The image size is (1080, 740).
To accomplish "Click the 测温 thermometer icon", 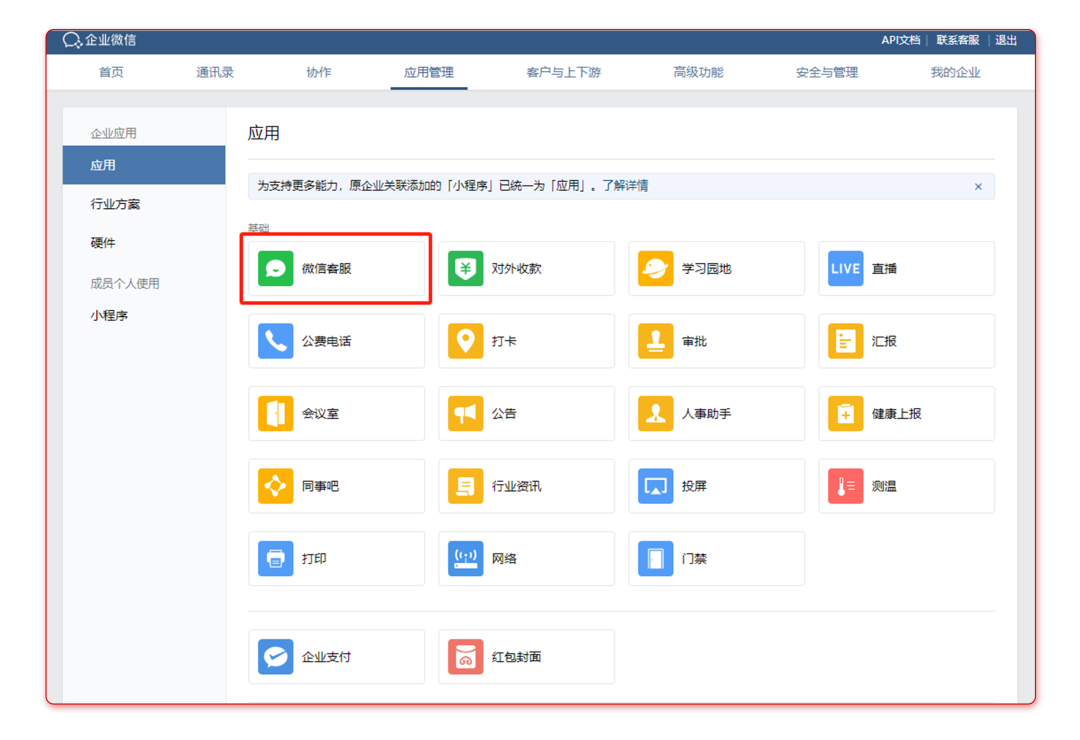I will click(846, 486).
